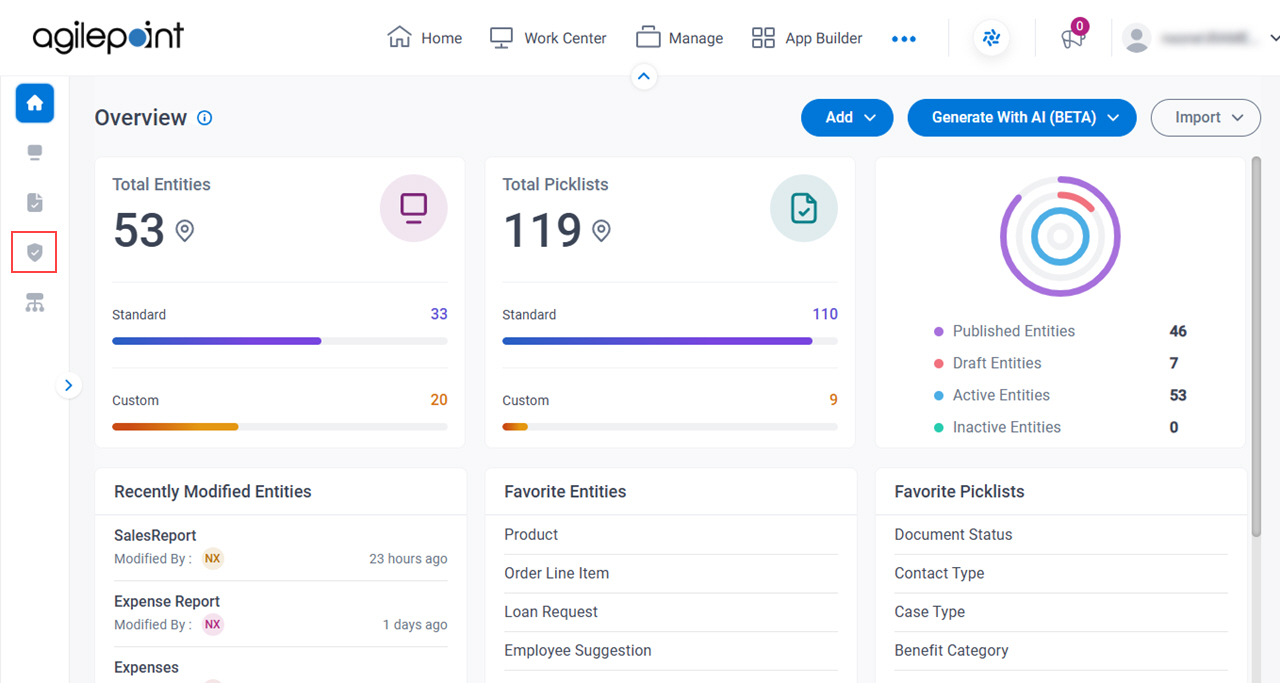Open the Picklists document sidebar icon
This screenshot has width=1280, height=683.
(x=35, y=203)
